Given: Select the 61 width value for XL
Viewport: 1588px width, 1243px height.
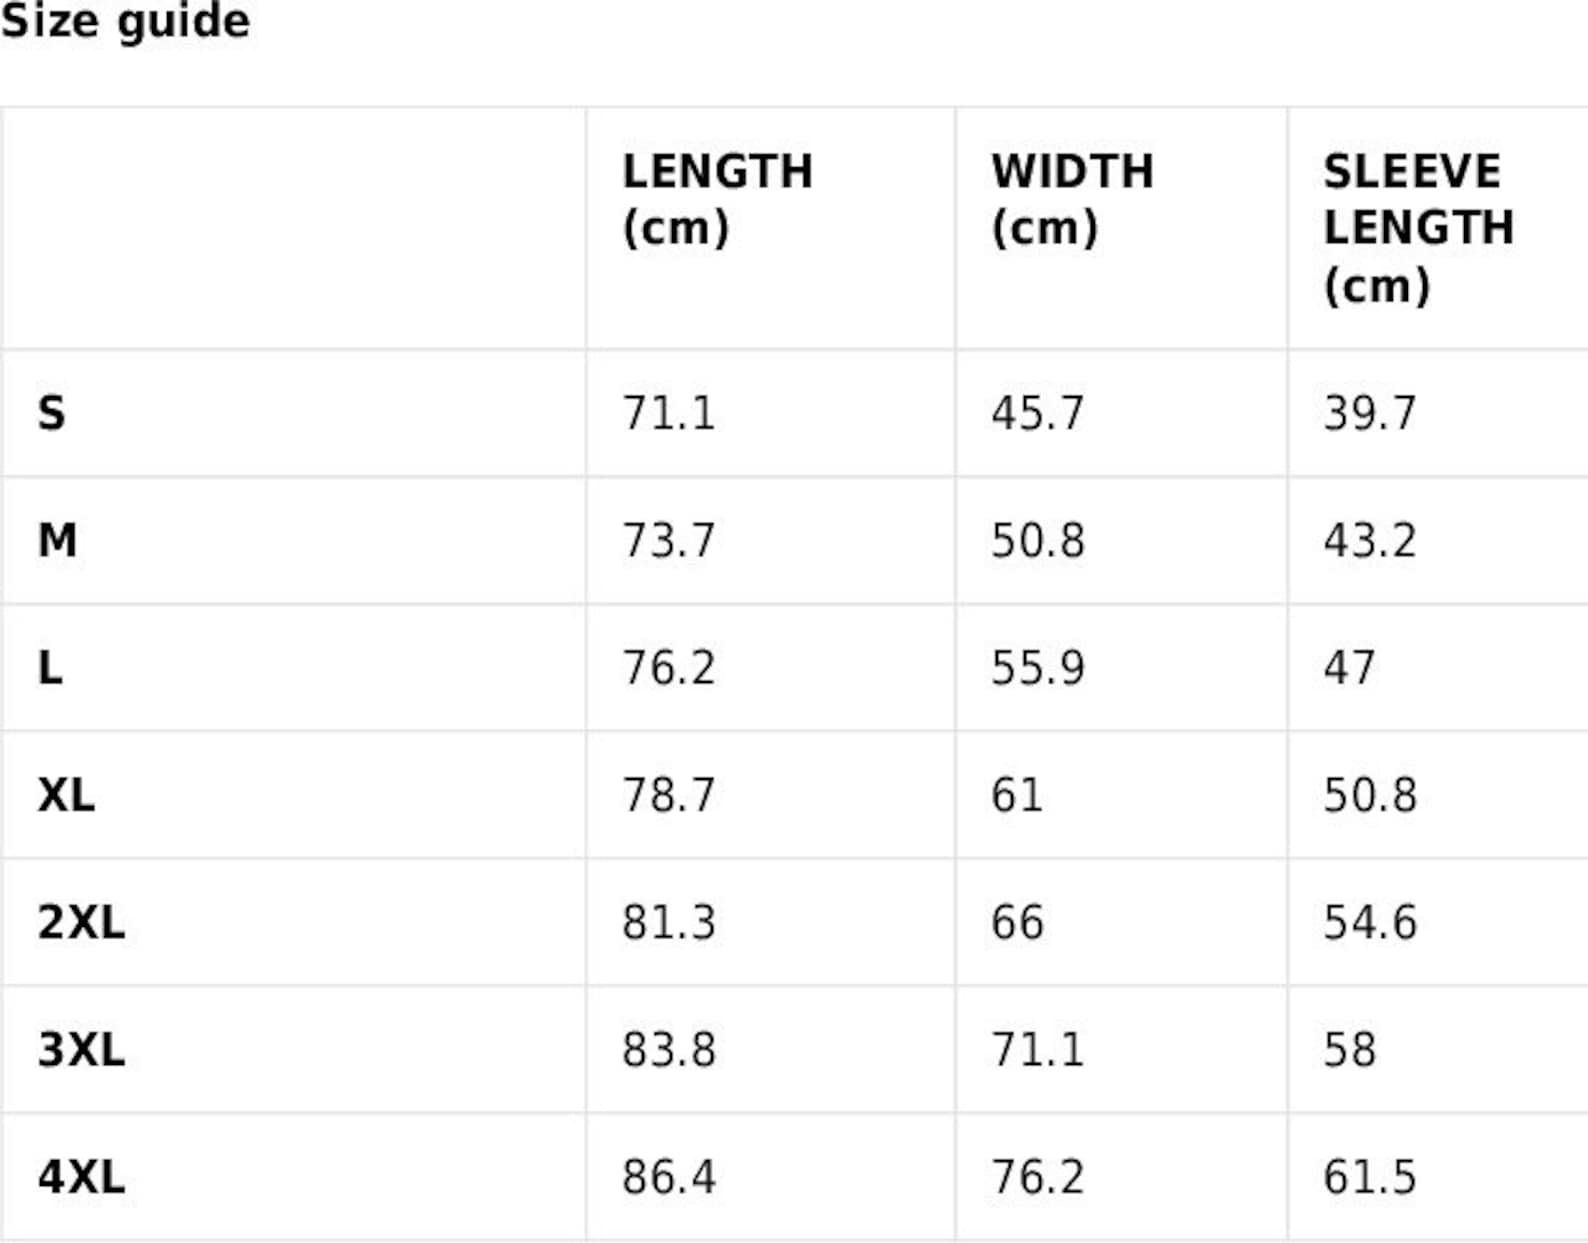Looking at the screenshot, I should [1016, 795].
